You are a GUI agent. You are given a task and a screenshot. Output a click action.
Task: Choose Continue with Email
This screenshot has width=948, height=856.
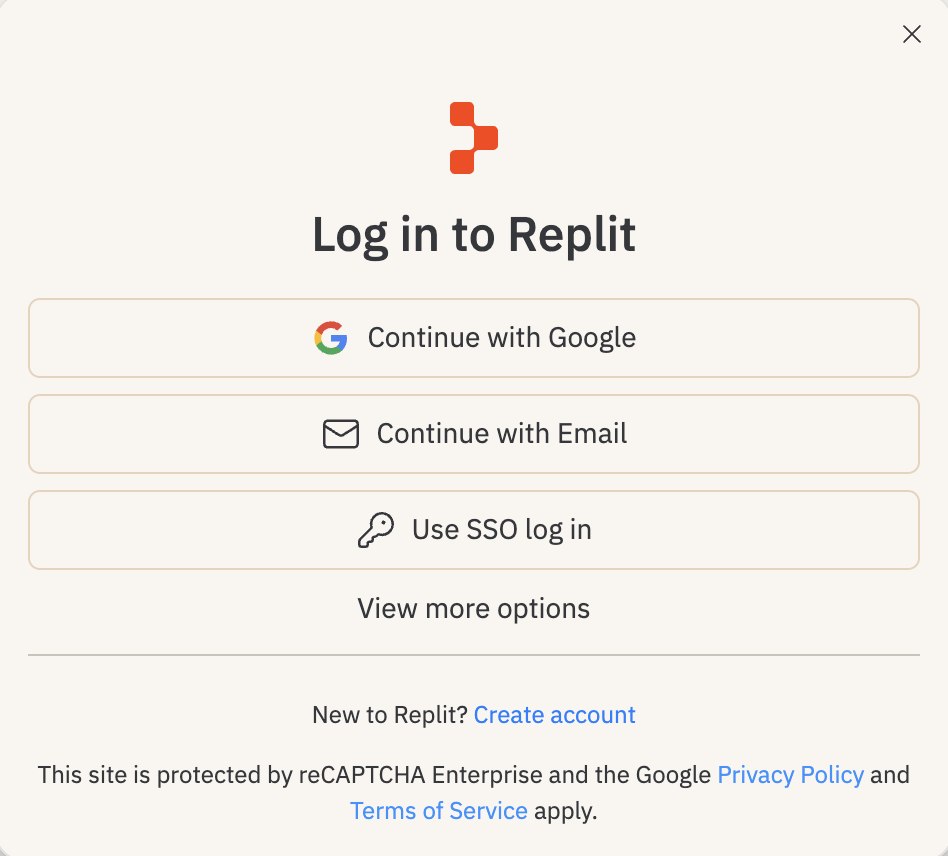point(474,434)
